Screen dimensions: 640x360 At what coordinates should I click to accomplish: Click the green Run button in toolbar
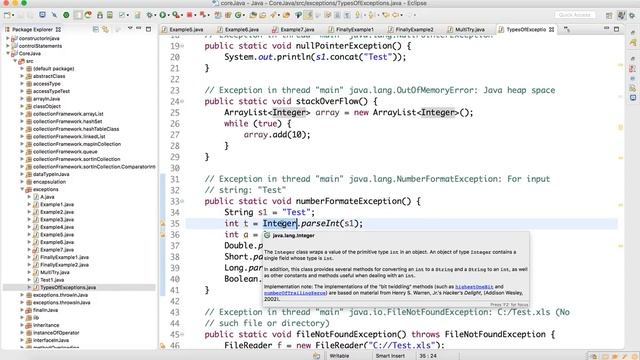point(162,15)
